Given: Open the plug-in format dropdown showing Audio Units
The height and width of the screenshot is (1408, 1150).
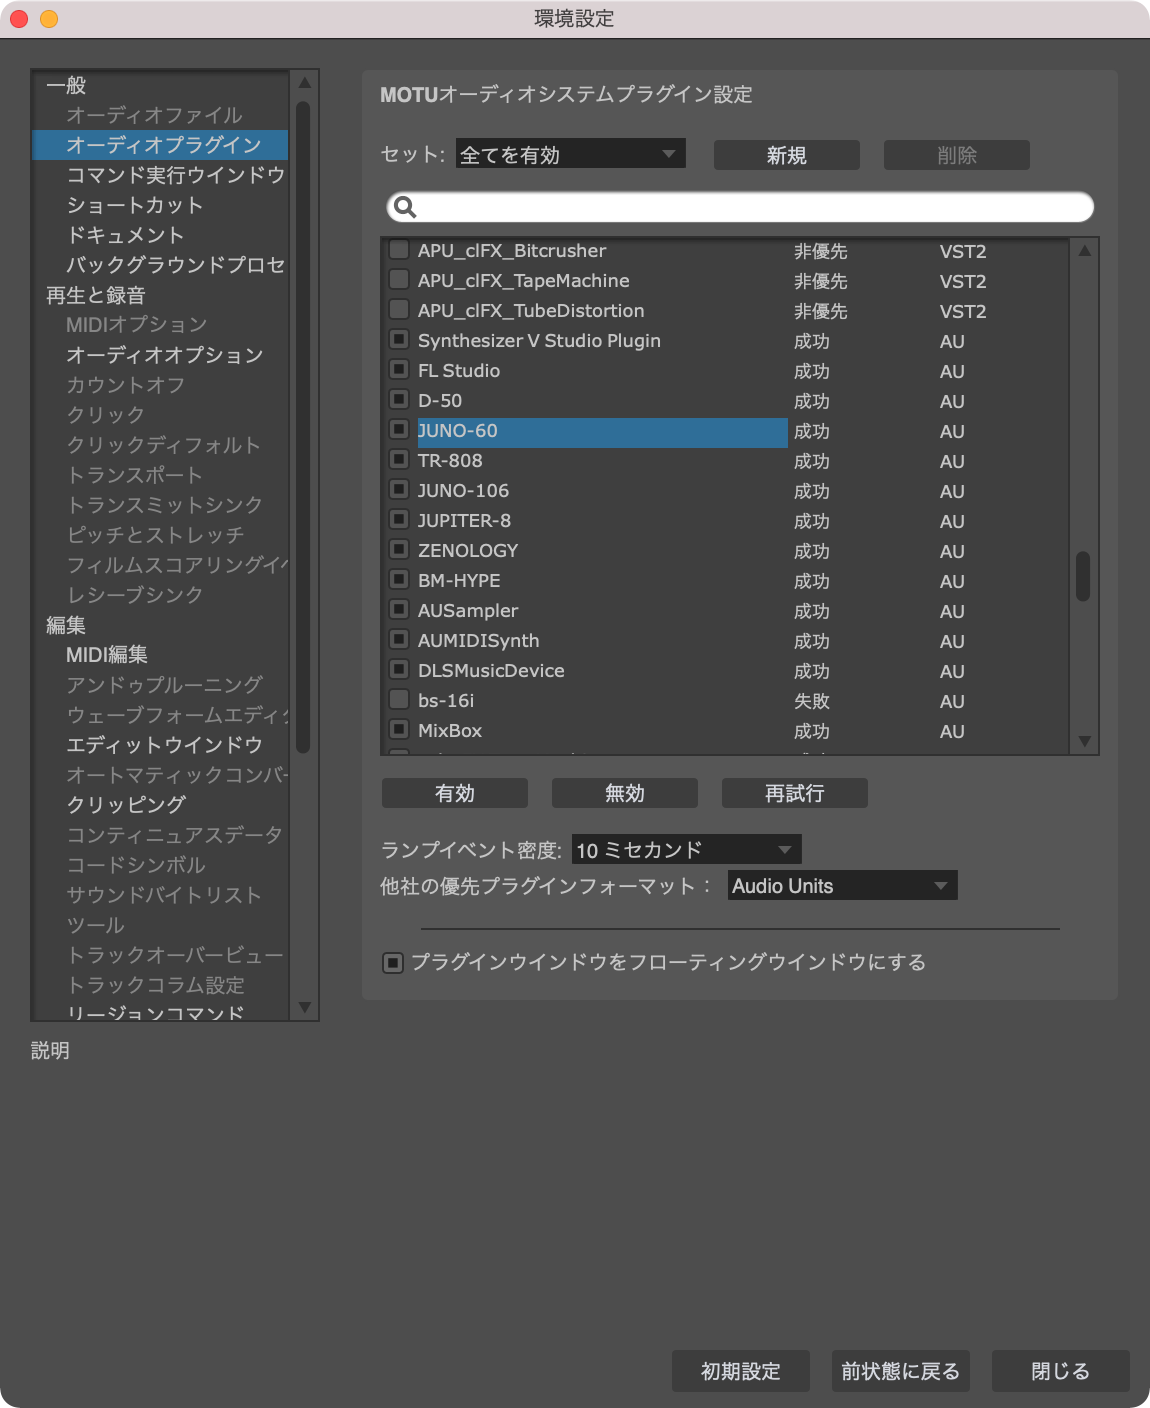Looking at the screenshot, I should (843, 886).
